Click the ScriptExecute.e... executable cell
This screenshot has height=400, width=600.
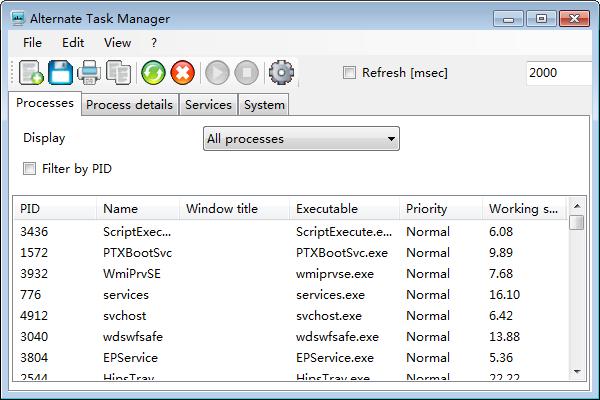[344, 232]
